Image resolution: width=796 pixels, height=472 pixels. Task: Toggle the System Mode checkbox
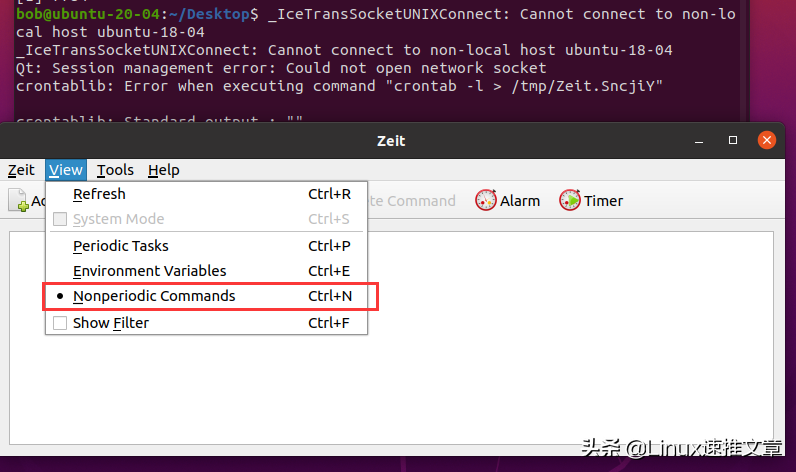[60, 219]
